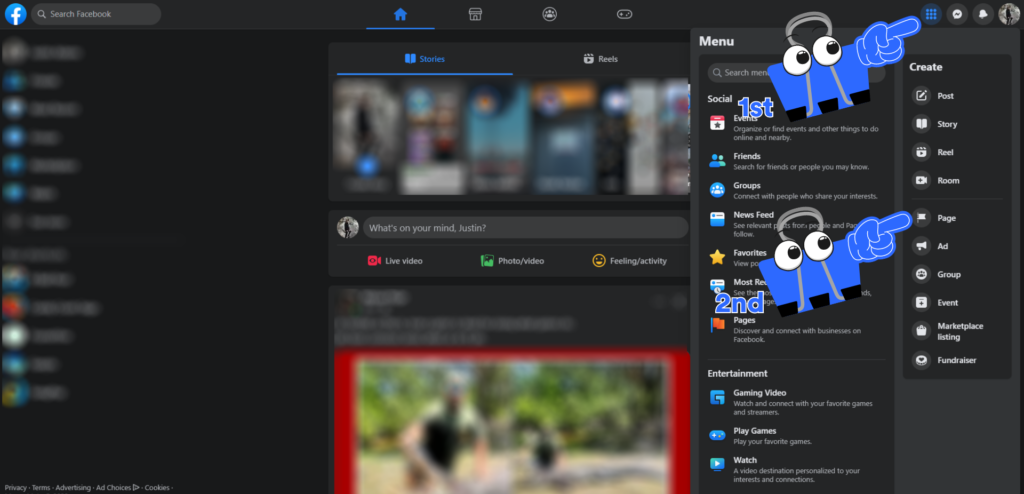Create a new Group
1024x494 pixels.
coord(957,274)
